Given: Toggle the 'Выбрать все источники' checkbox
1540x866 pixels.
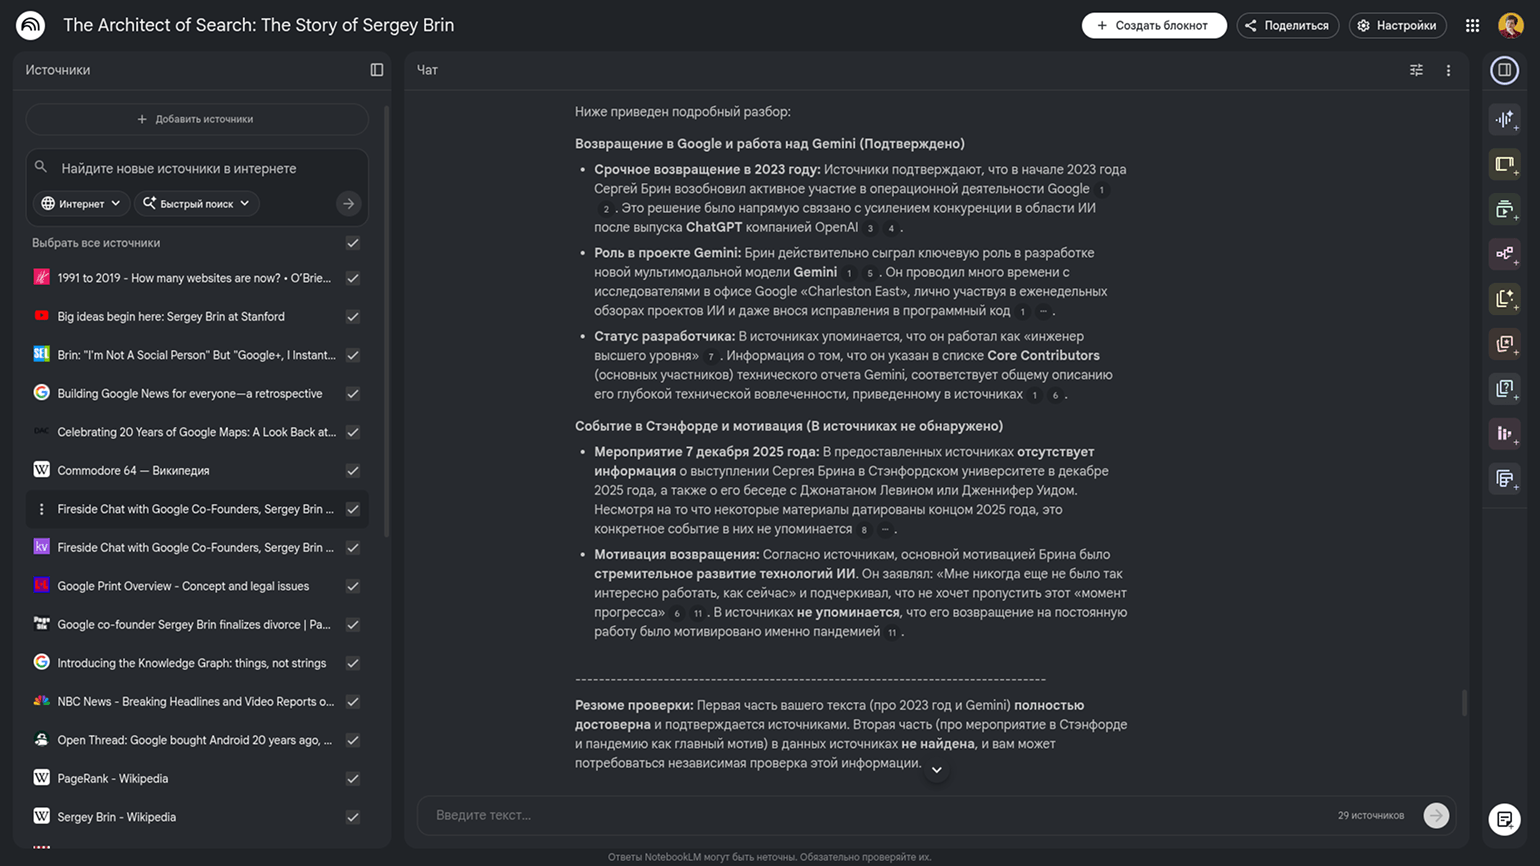Looking at the screenshot, I should coord(353,243).
